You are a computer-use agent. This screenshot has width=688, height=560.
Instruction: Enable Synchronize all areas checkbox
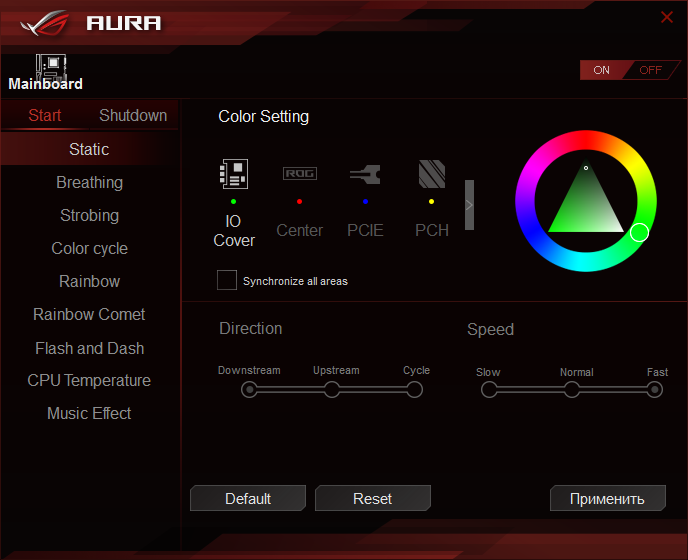click(227, 280)
